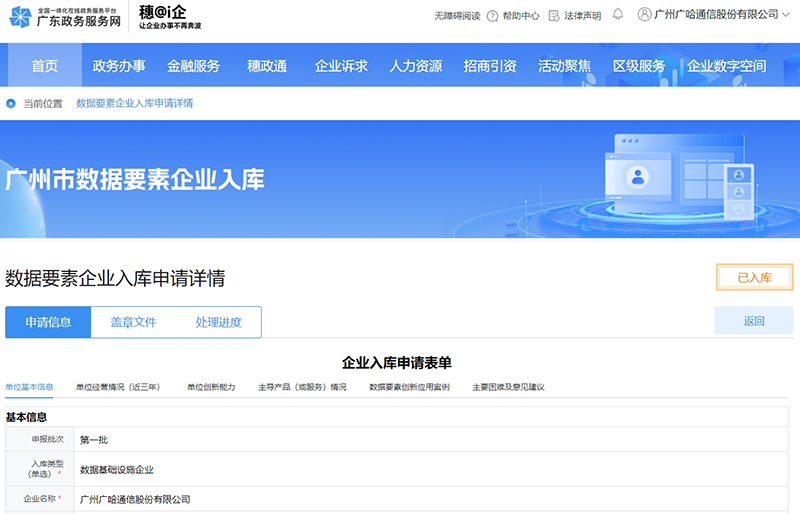The height and width of the screenshot is (514, 800).
Task: Click the 无障碍阅读 link
Action: click(457, 16)
